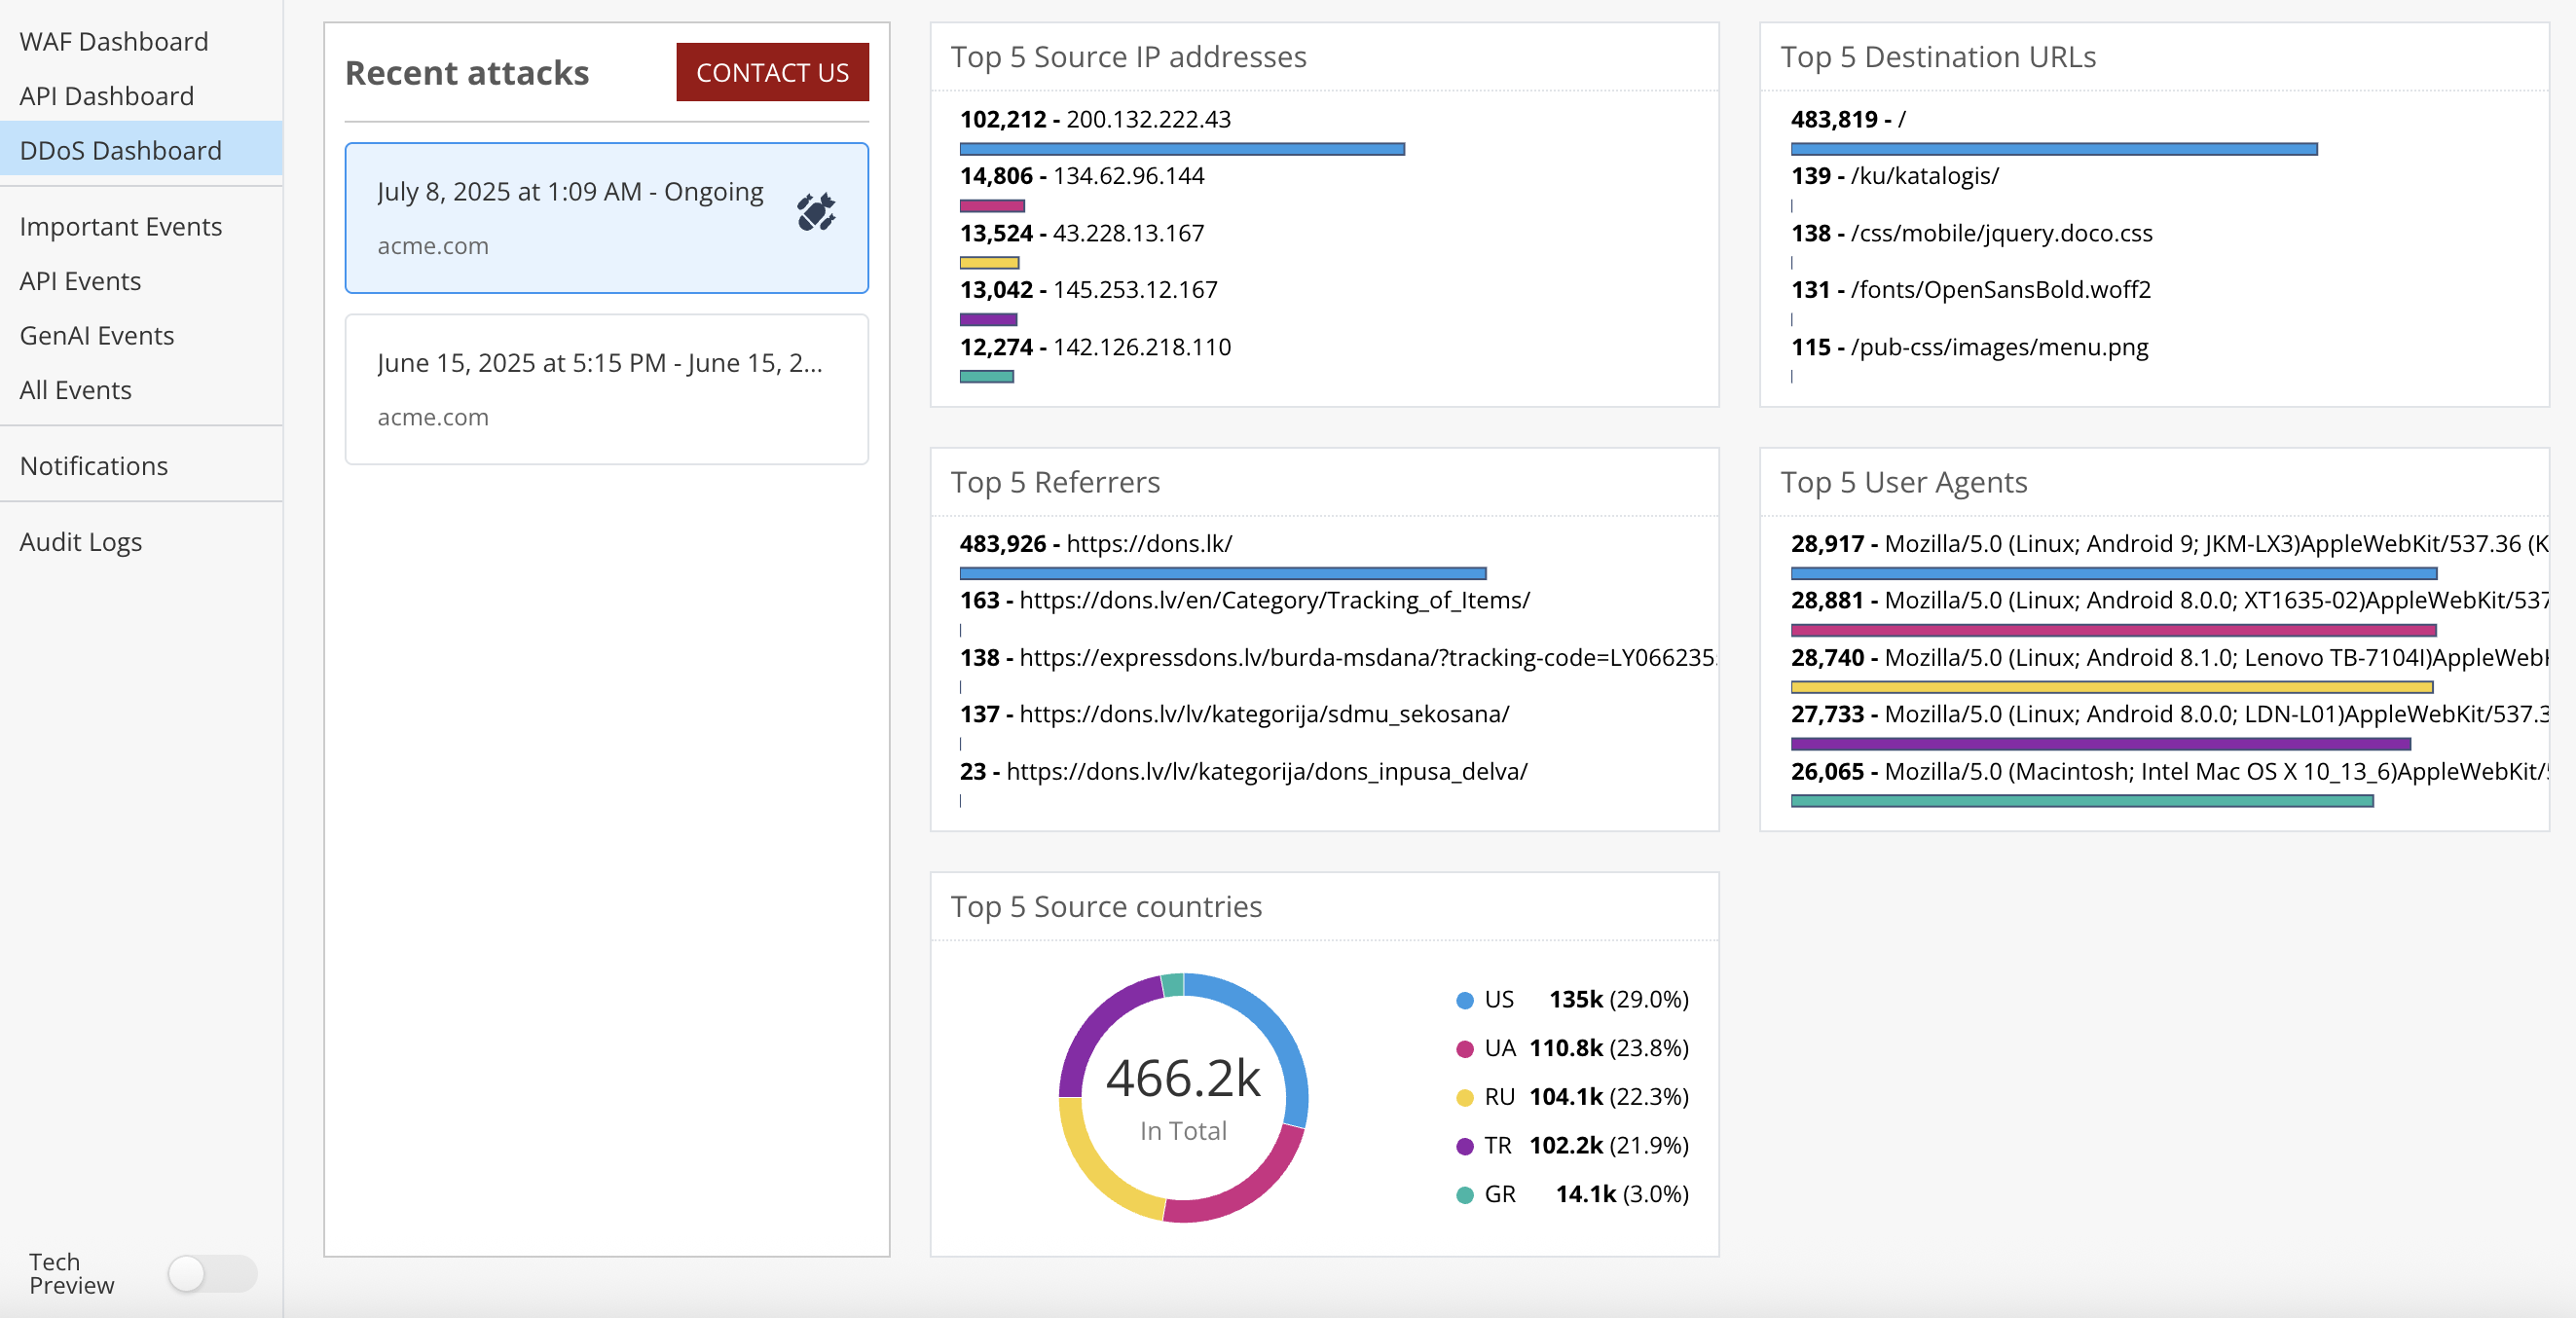
Task: Toggle the Tech Preview switch
Action: point(211,1273)
